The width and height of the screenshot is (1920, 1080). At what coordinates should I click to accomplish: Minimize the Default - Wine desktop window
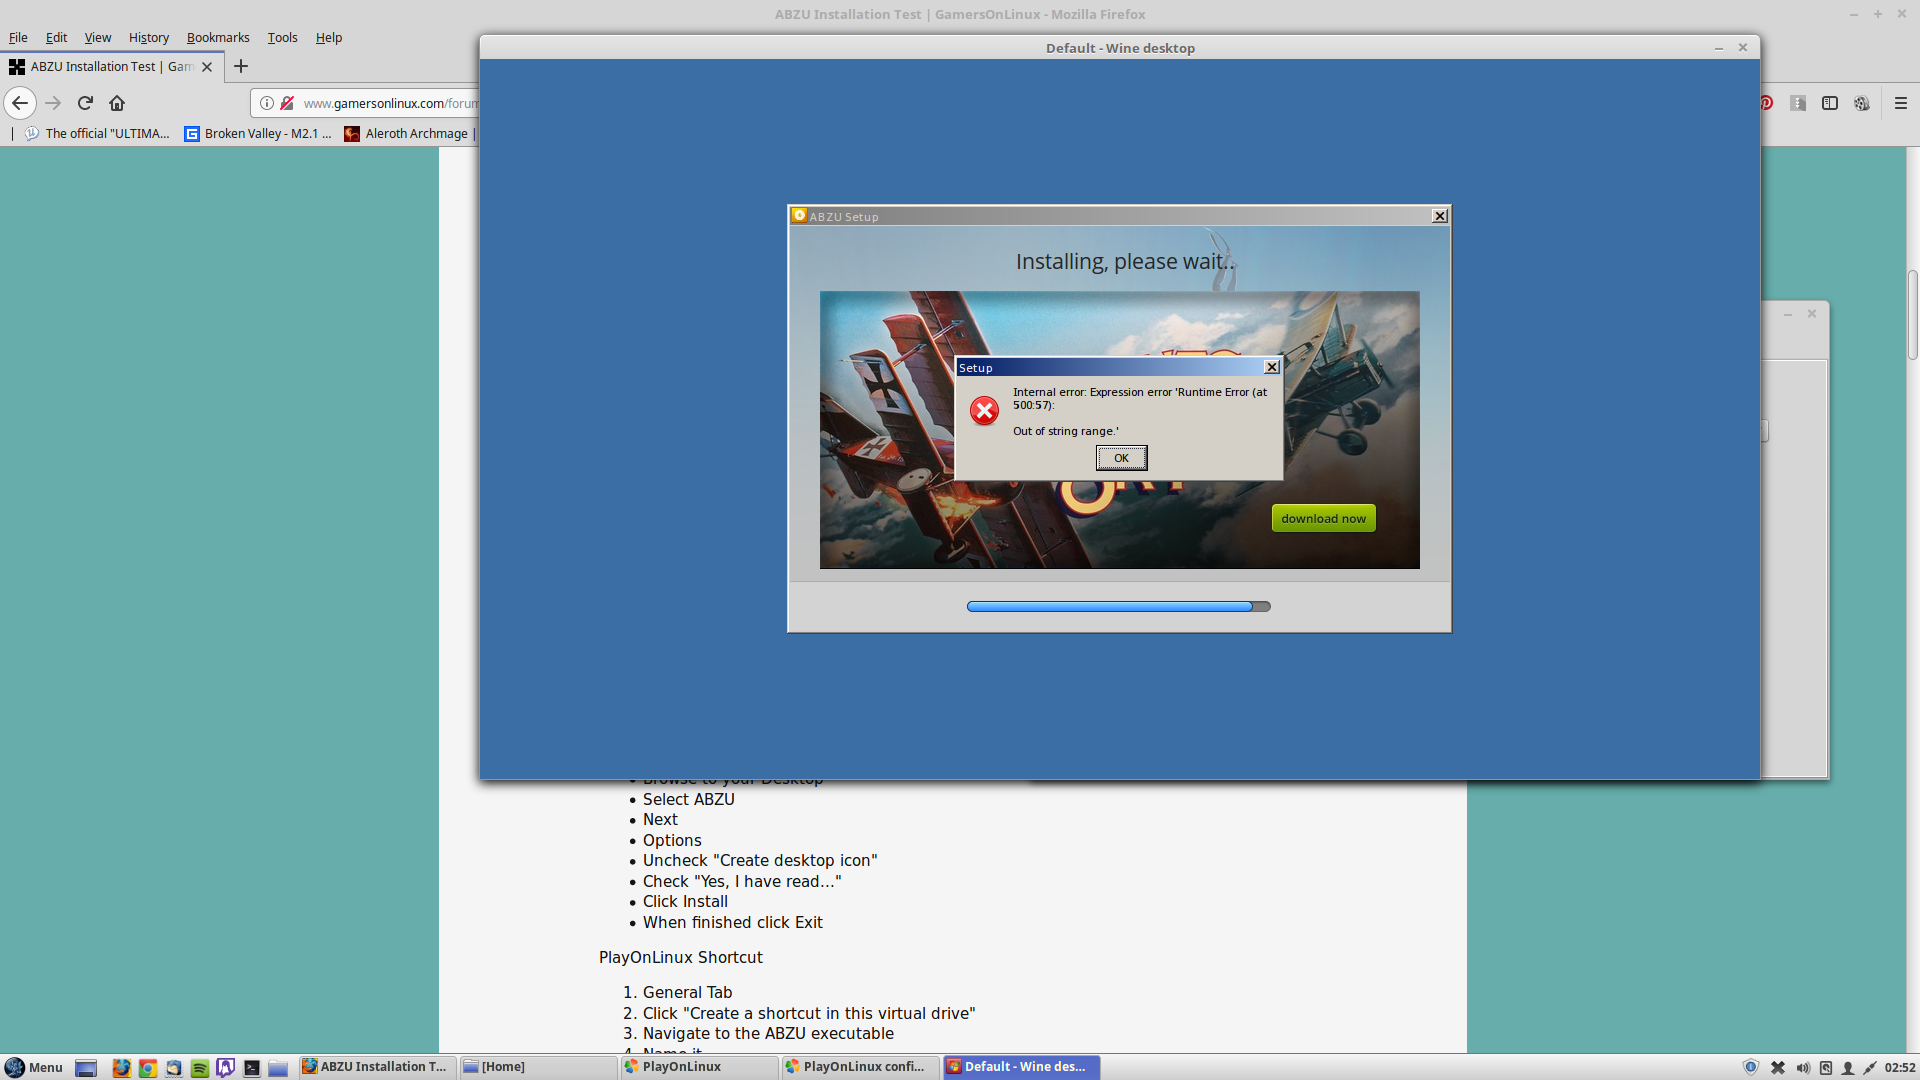[x=1719, y=48]
